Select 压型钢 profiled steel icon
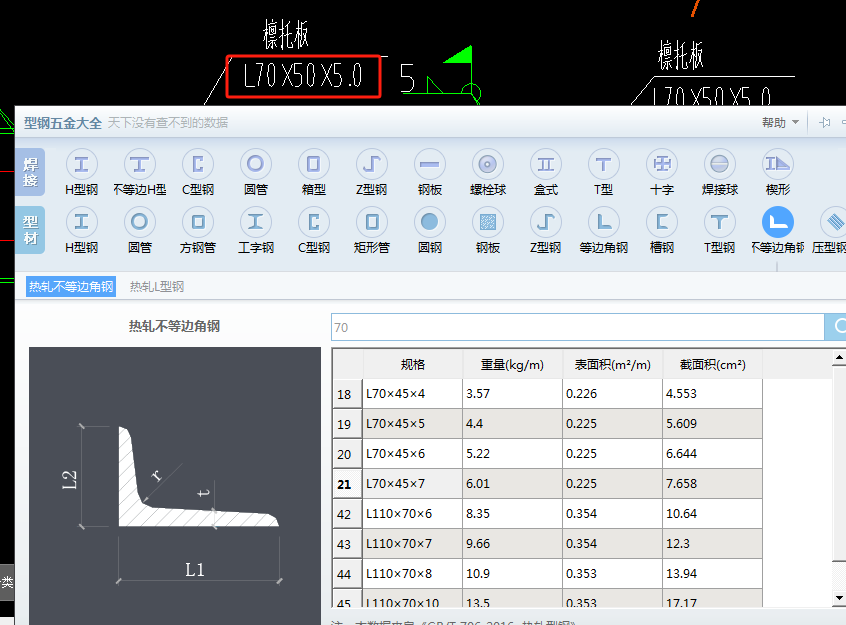This screenshot has width=846, height=625. 834,222
